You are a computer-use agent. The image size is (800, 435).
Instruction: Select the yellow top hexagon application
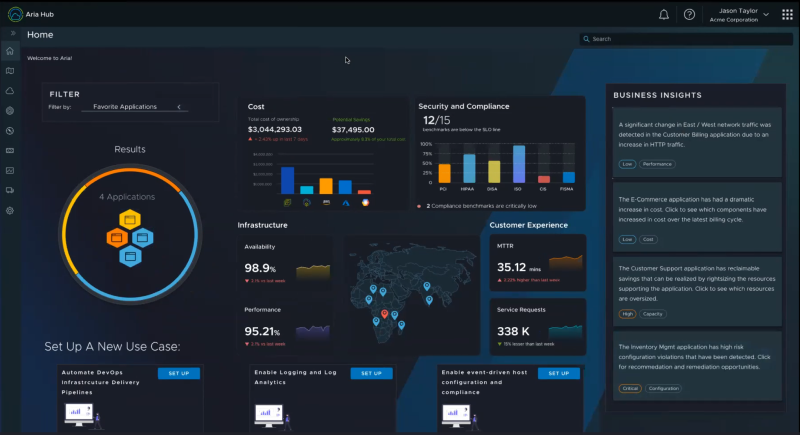pyautogui.click(x=130, y=220)
